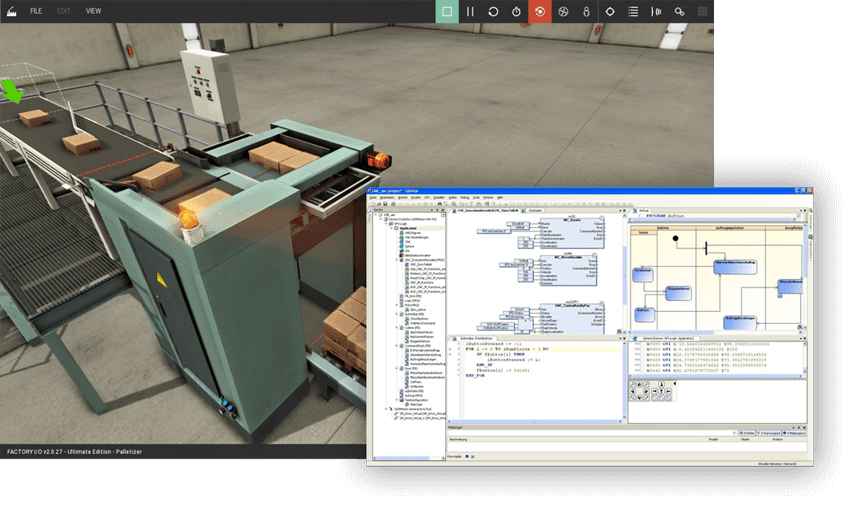This screenshot has height=505, width=850.
Task: Click the code editor horizontal scrollbar
Action: (x=535, y=421)
